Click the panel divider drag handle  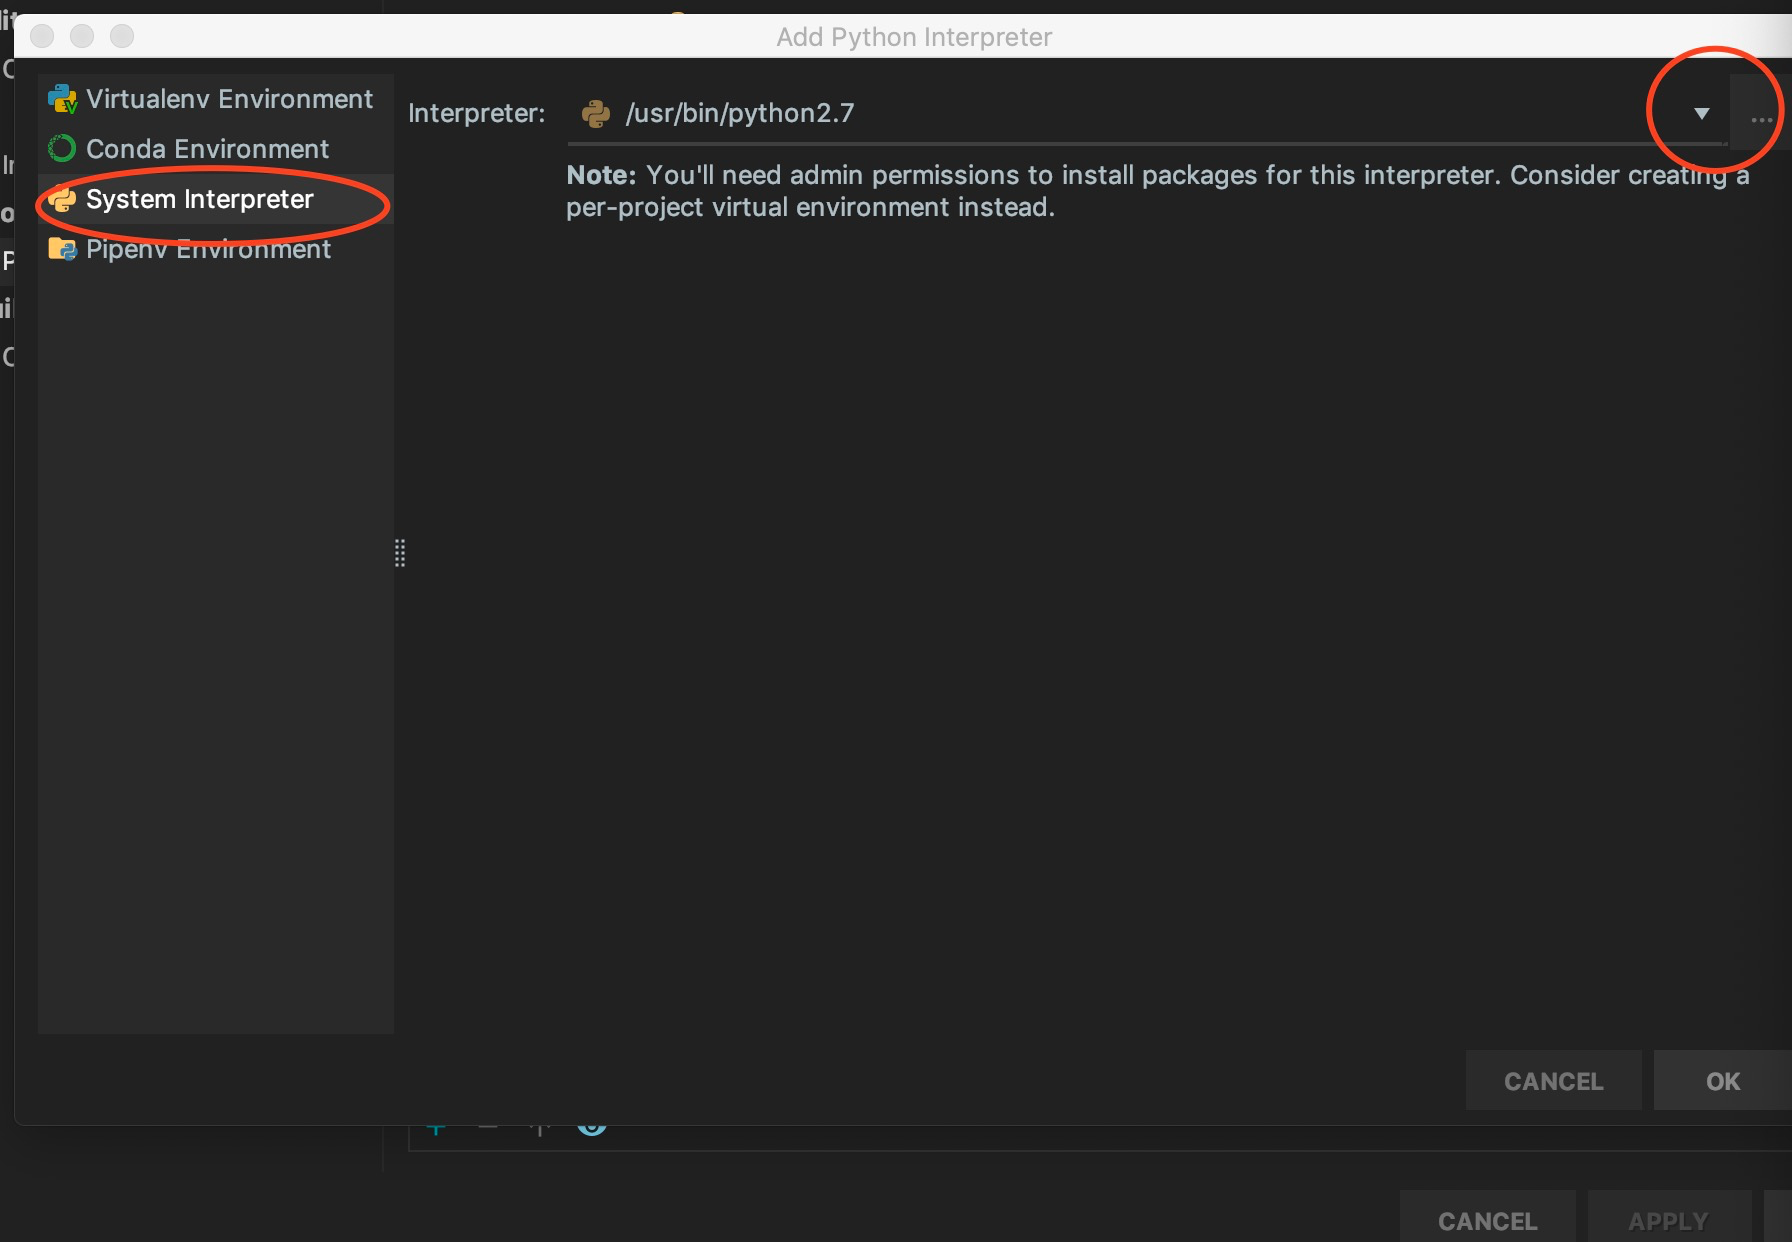399,554
